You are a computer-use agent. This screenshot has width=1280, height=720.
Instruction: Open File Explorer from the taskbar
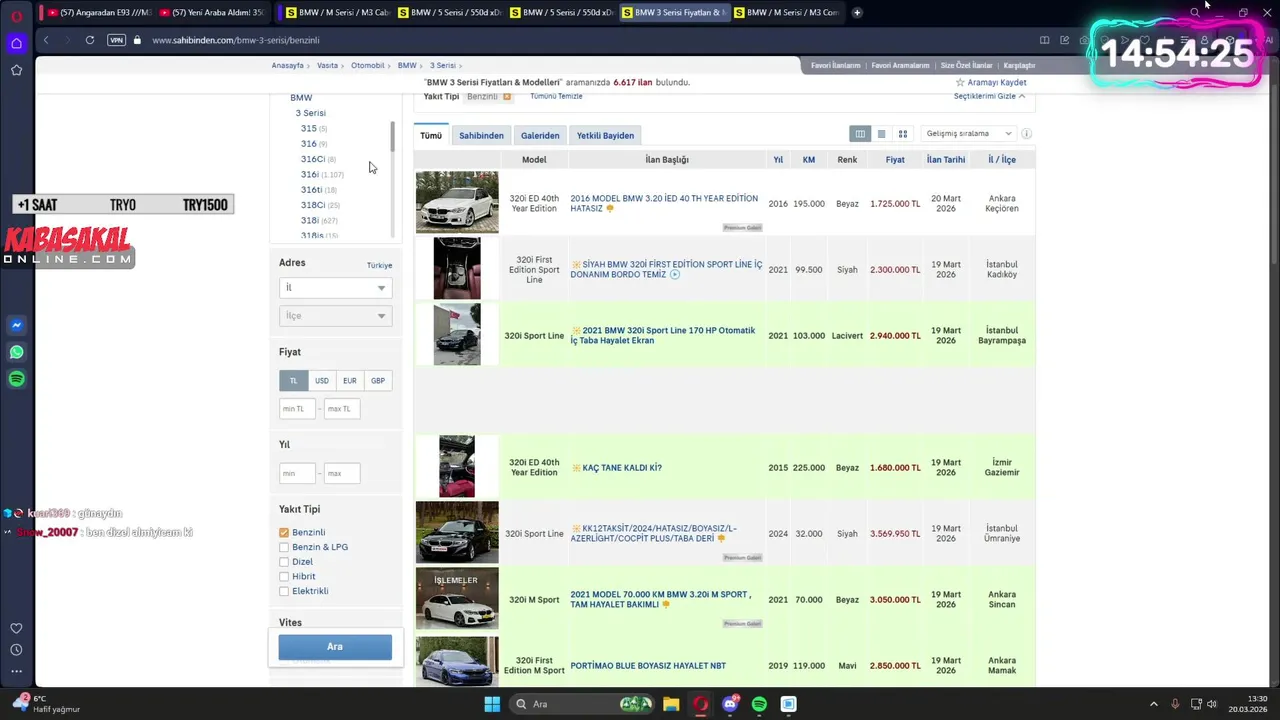[x=671, y=704]
